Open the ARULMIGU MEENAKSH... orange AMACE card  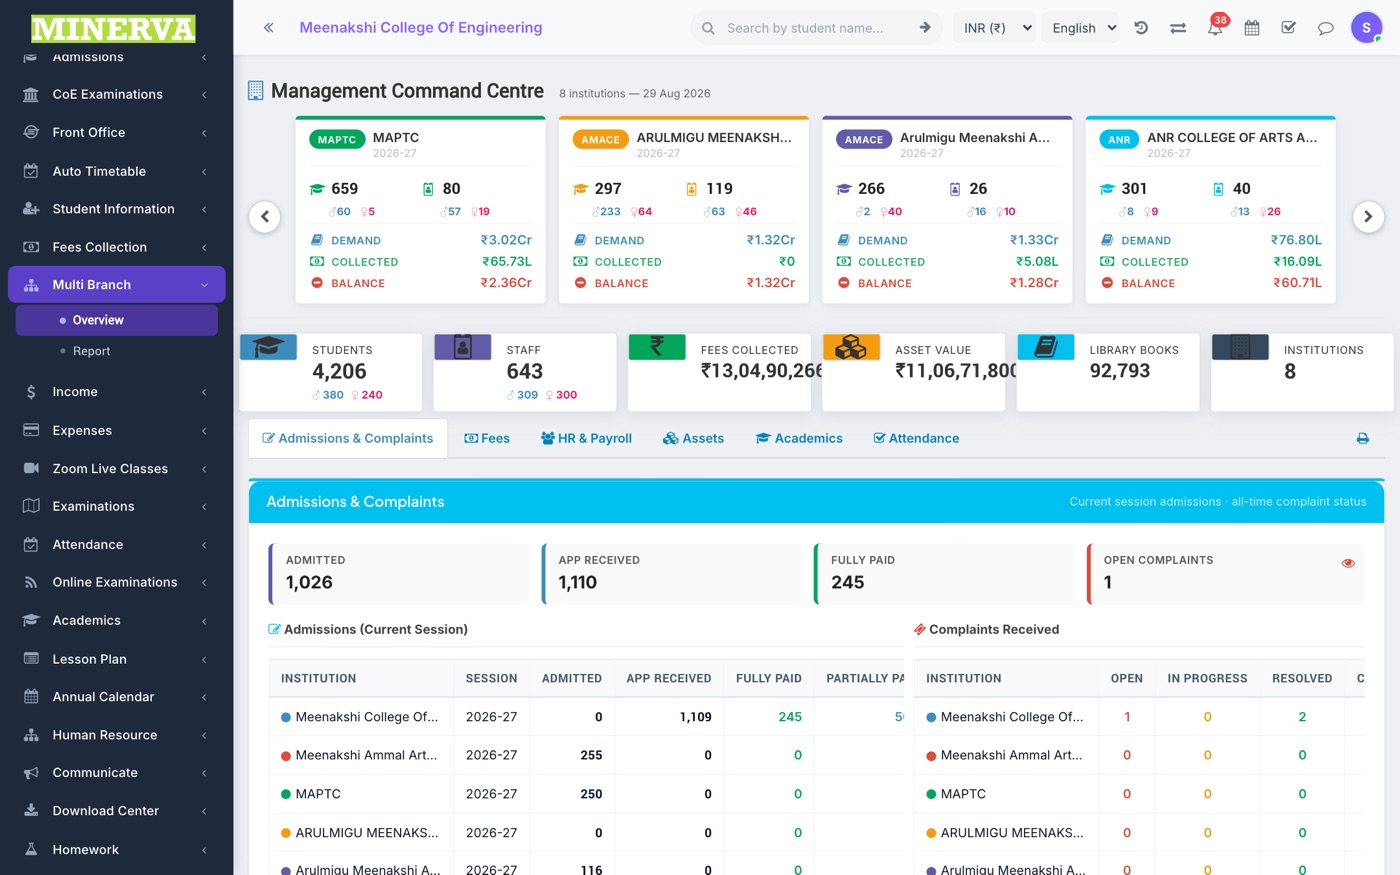[684, 210]
